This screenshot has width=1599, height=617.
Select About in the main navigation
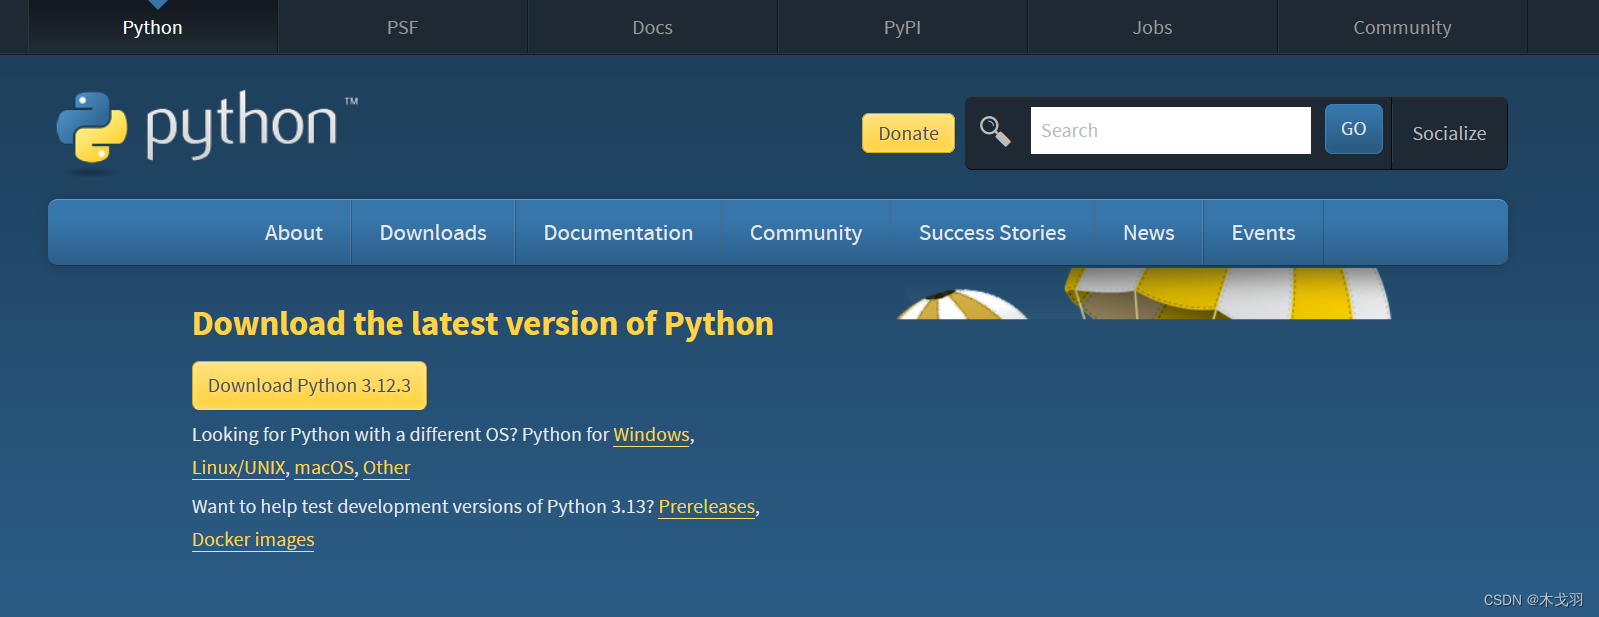tap(294, 233)
